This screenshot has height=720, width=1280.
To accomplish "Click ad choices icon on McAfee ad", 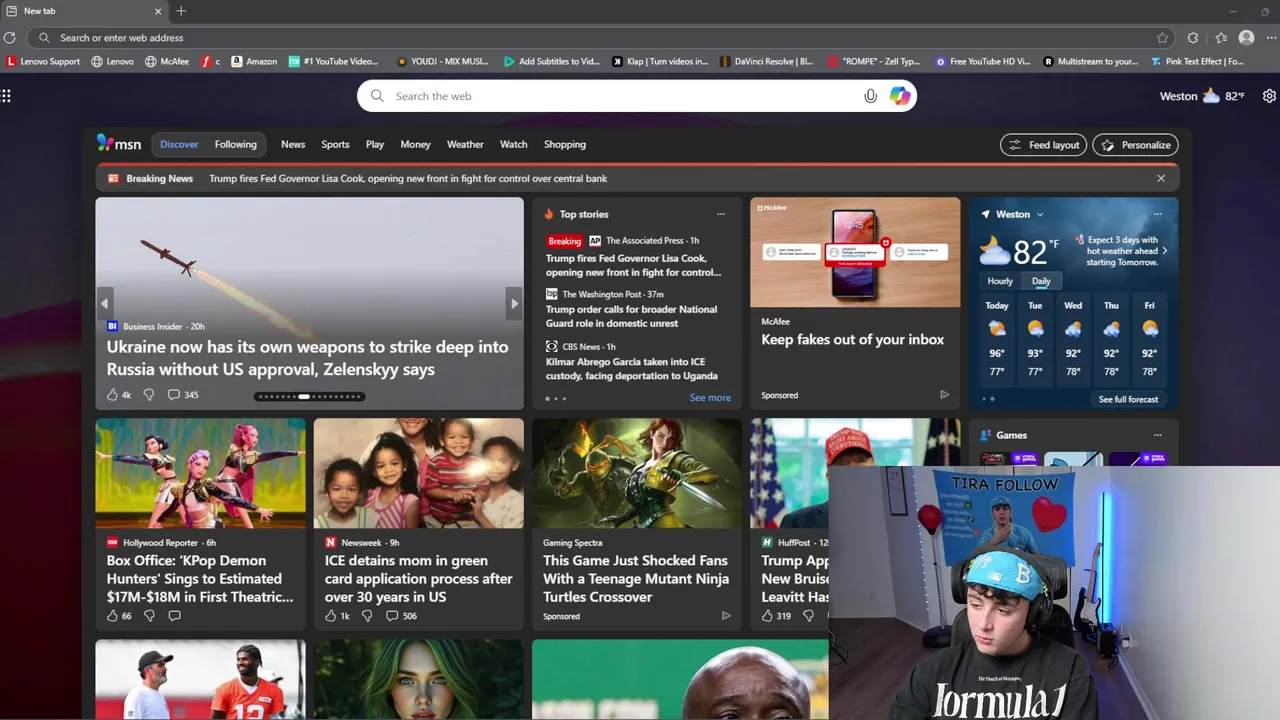I will pyautogui.click(x=944, y=395).
